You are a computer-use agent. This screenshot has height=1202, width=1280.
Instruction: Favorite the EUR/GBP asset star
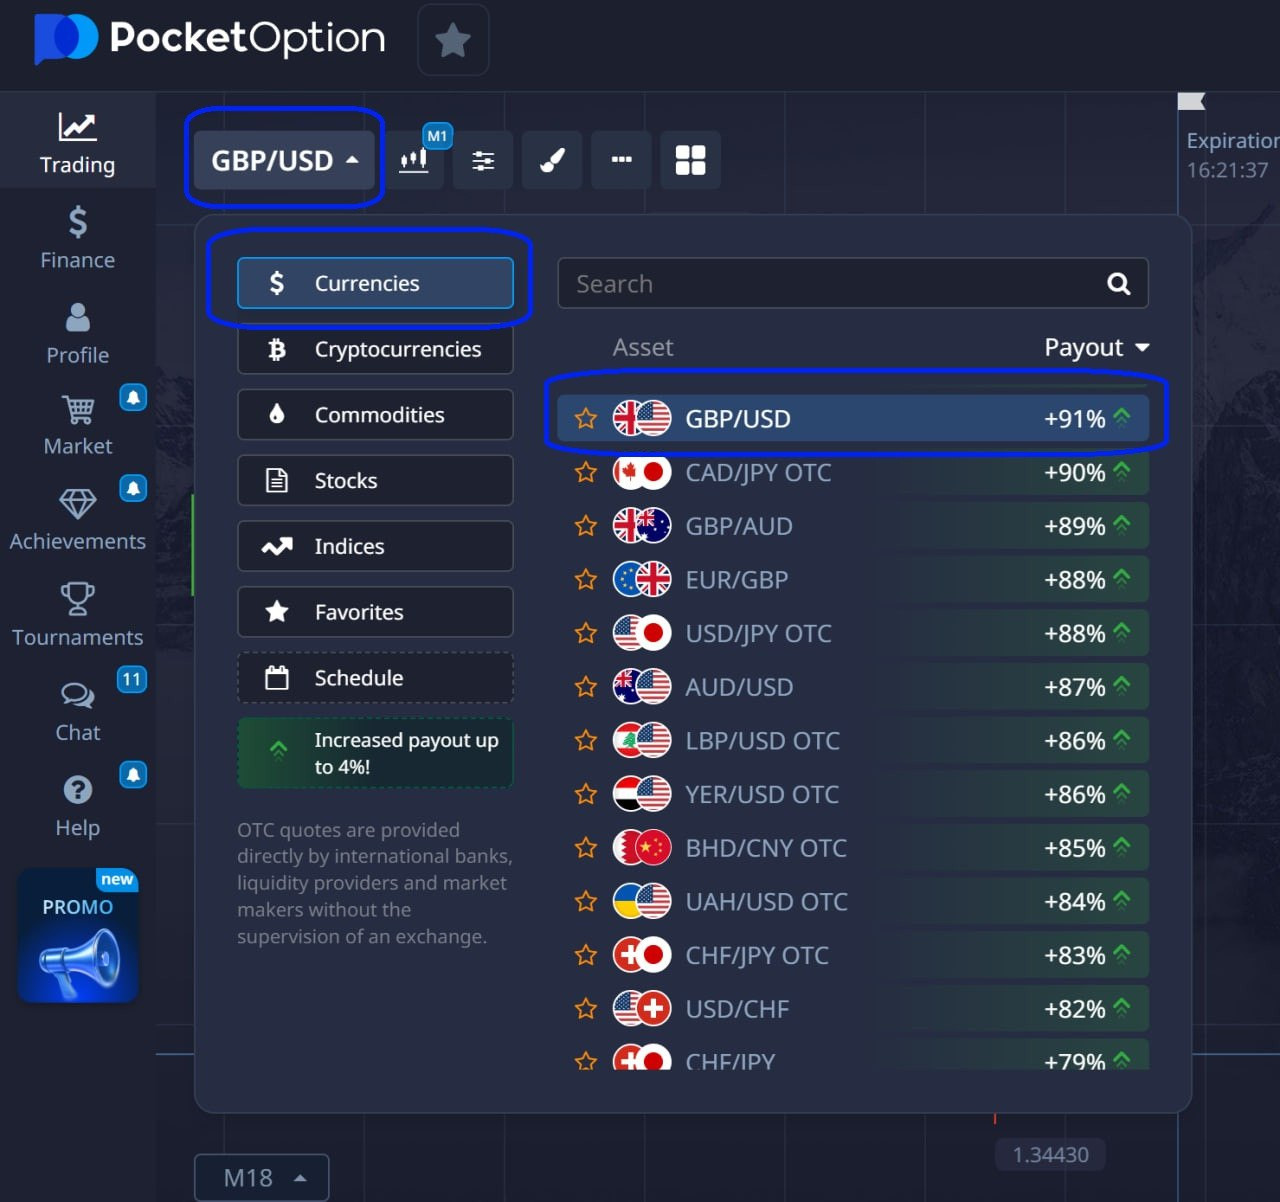[586, 580]
